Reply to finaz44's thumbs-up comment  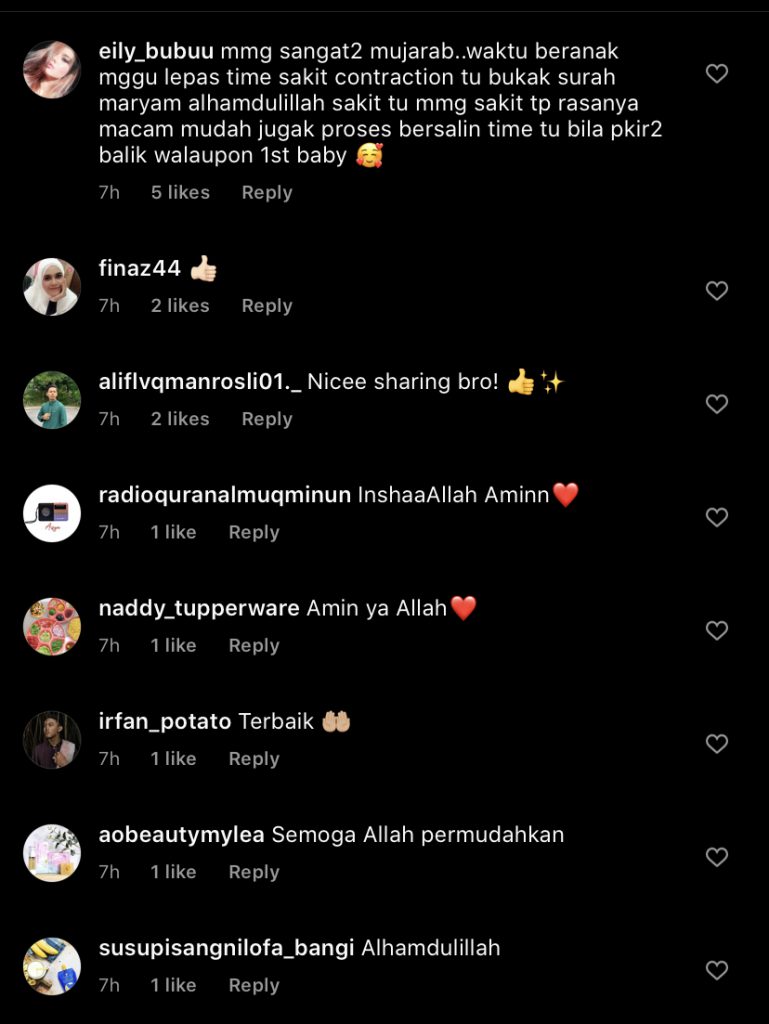pyautogui.click(x=267, y=306)
